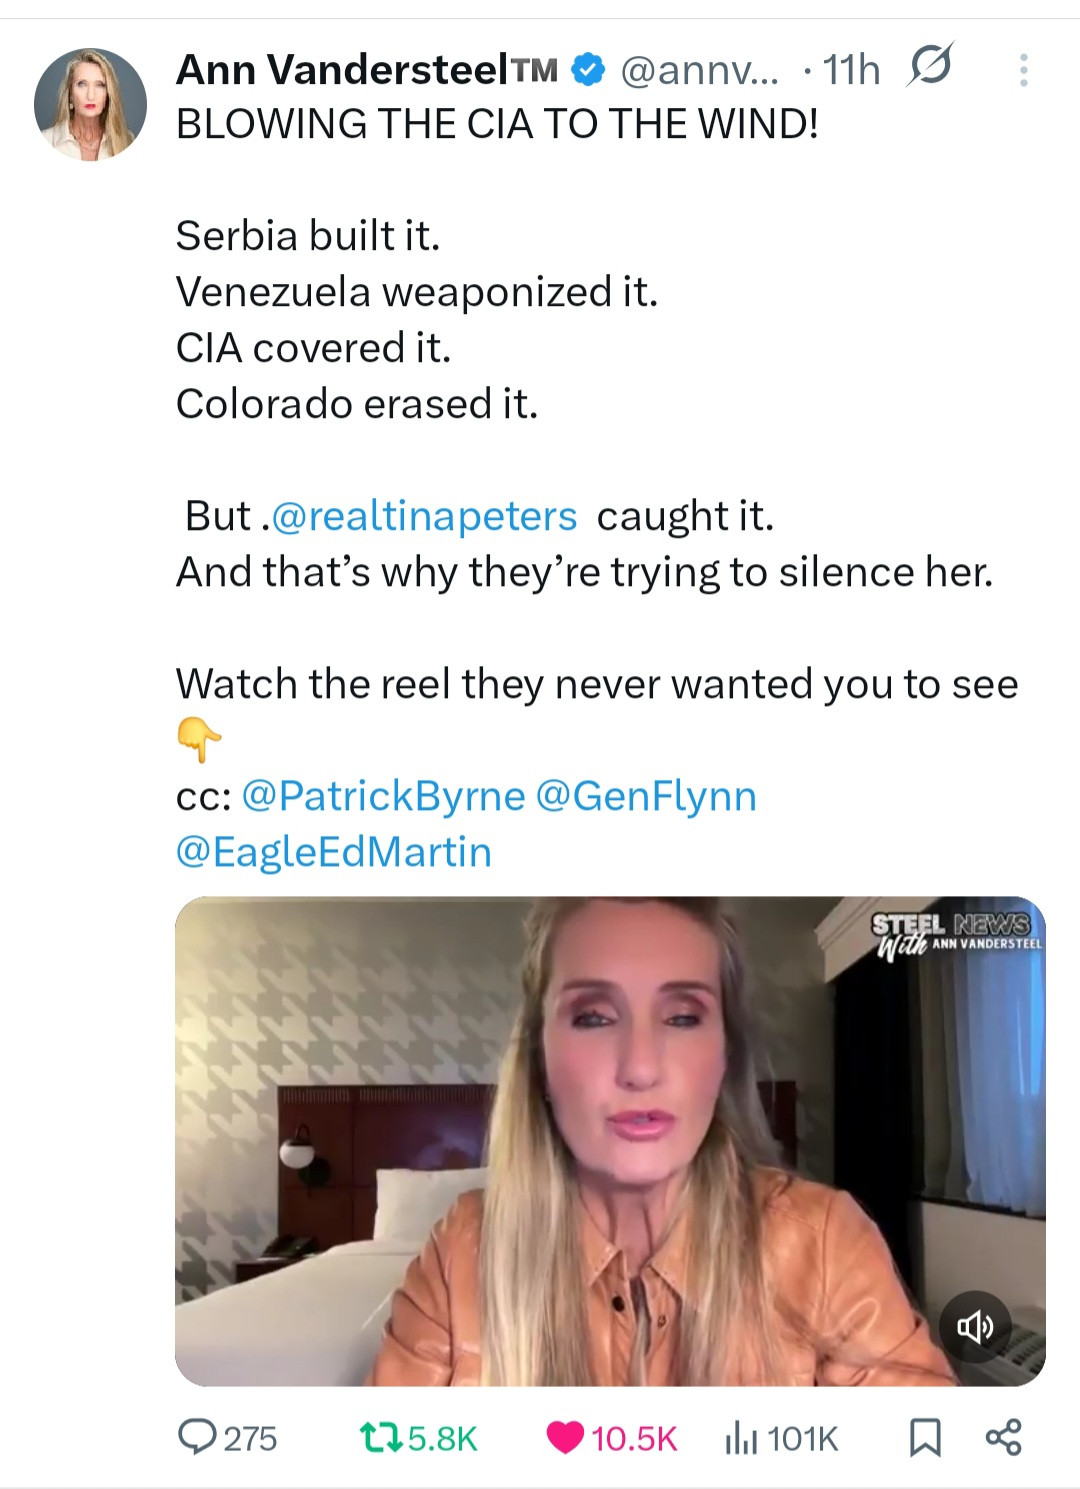Repost the tweet with 5.8K retweets
The height and width of the screenshot is (1489, 1080).
(x=380, y=1437)
